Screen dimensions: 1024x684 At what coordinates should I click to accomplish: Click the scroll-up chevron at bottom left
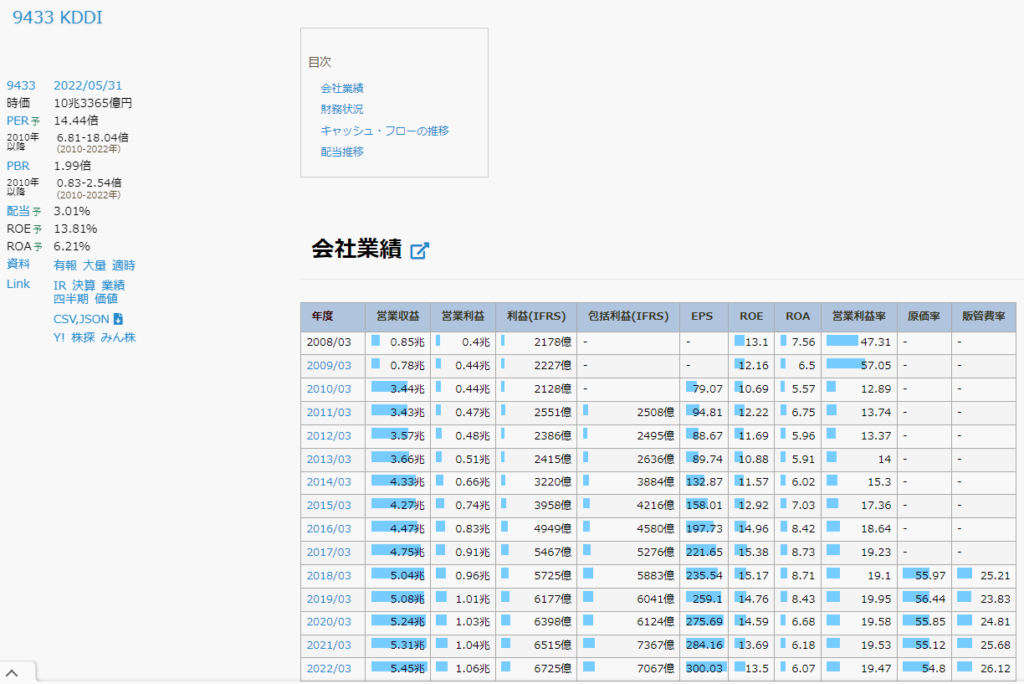(12, 672)
